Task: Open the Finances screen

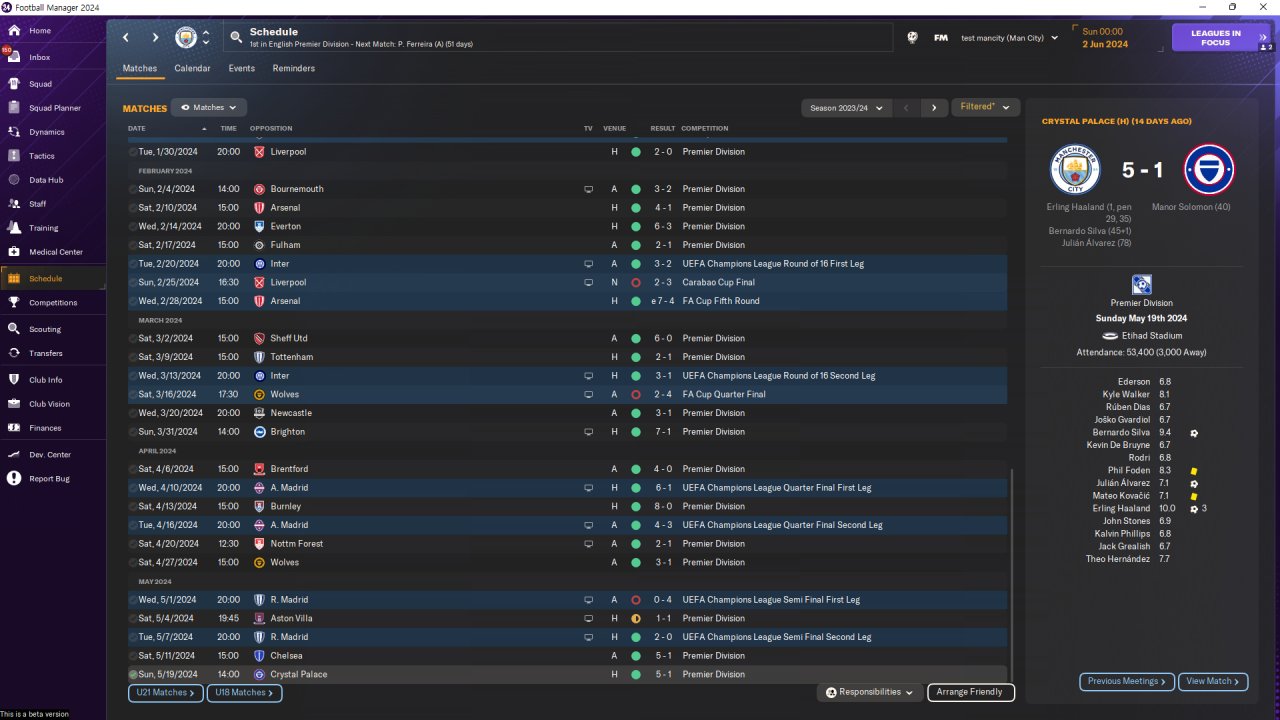Action: [45, 428]
